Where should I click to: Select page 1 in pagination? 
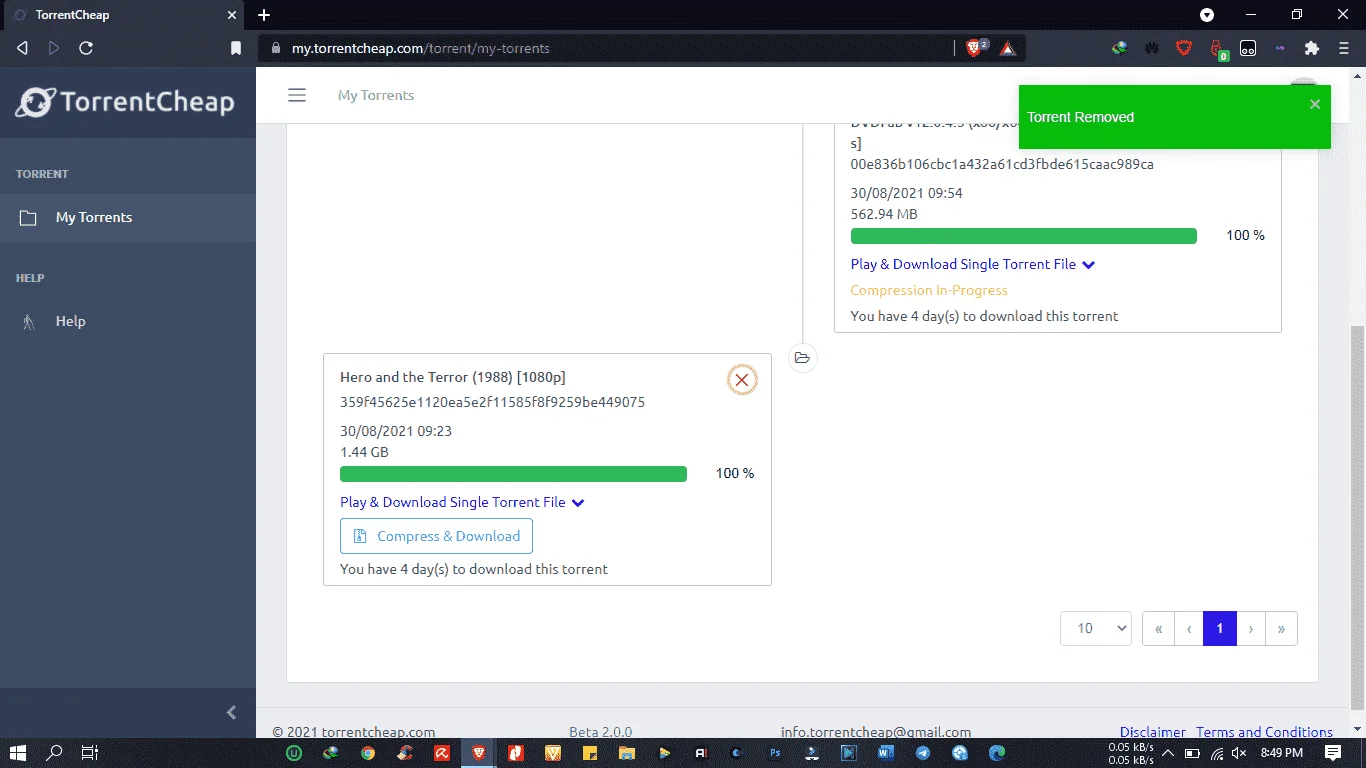(1220, 628)
